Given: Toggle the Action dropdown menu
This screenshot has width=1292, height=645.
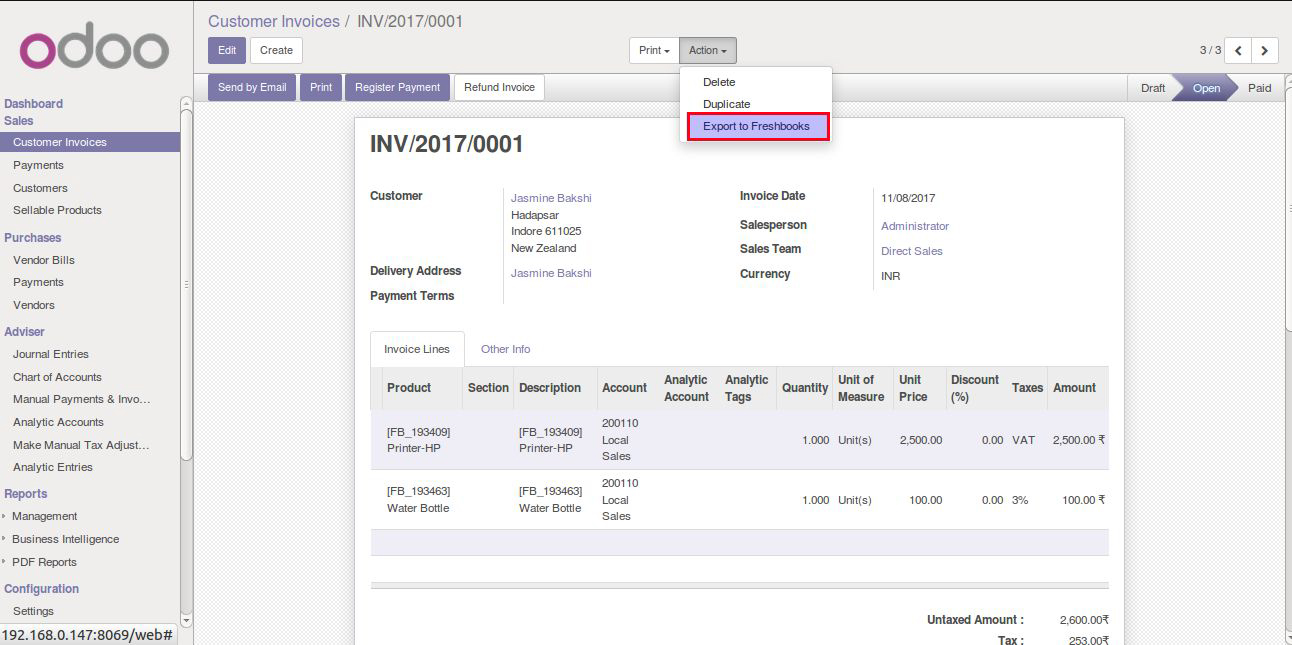Looking at the screenshot, I should (x=708, y=50).
